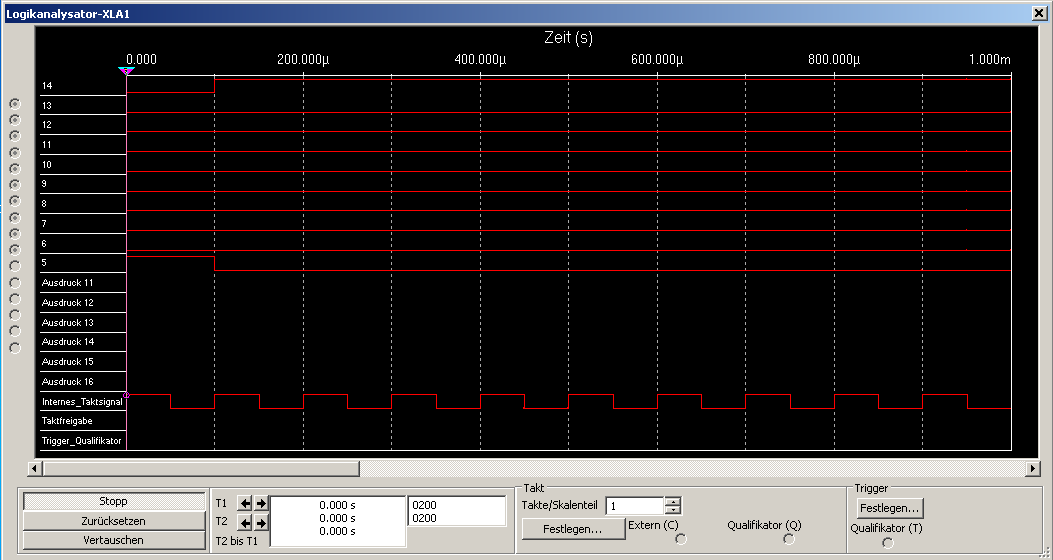
Task: Click the Ausdruck 15 channel label
Action: 67,362
